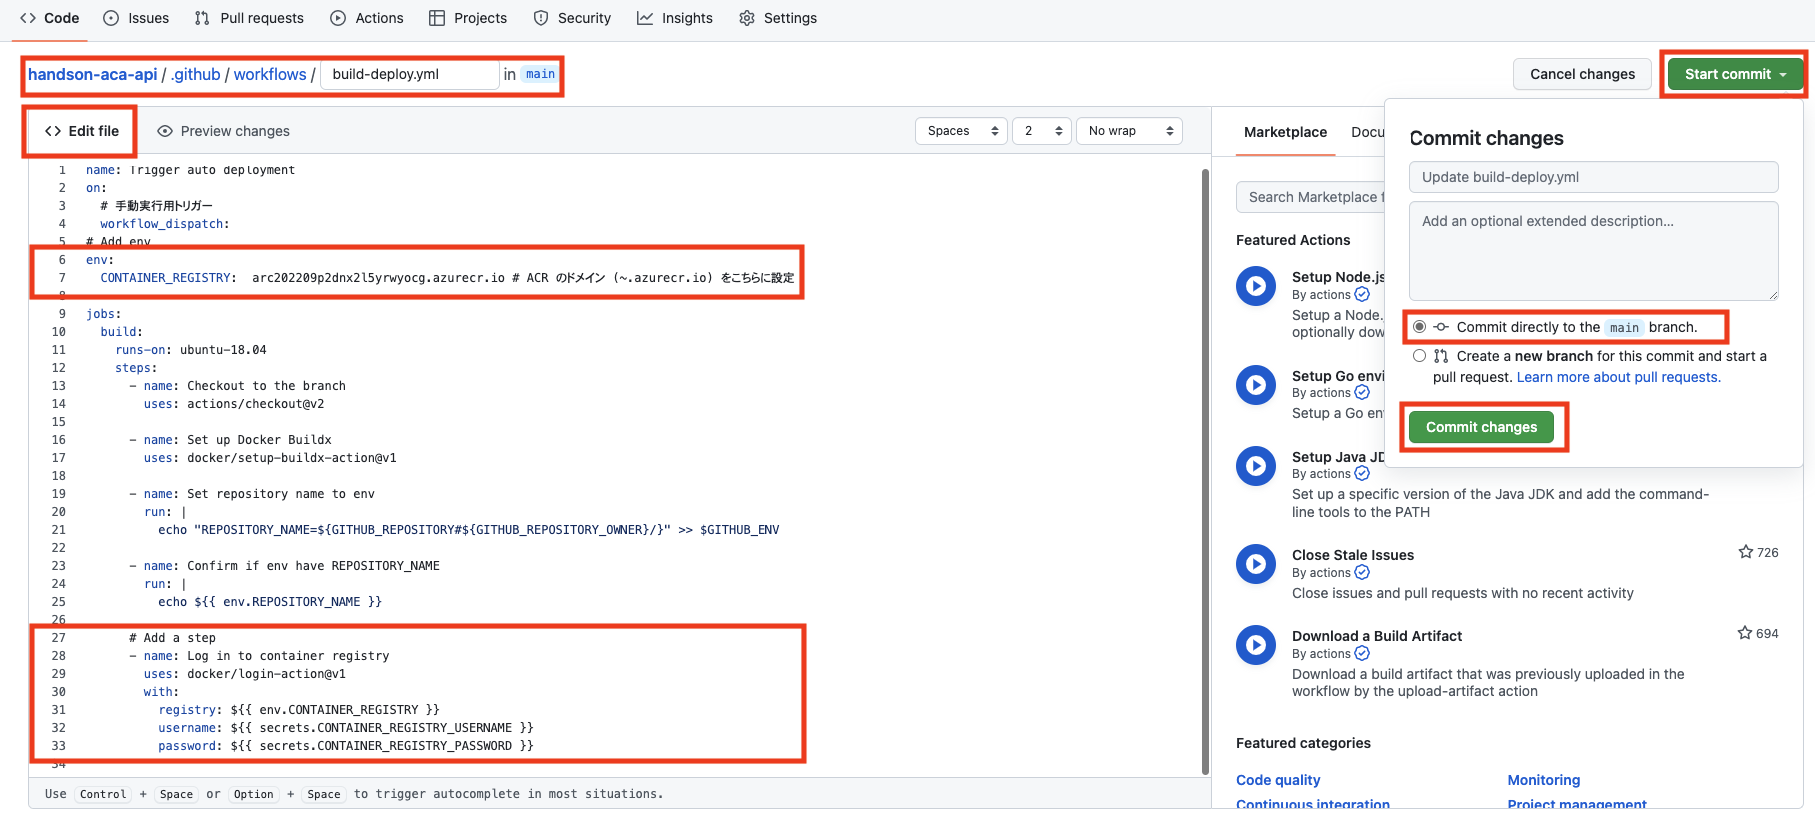Click the workflow_dispatch: line
The width and height of the screenshot is (1815, 819).
click(x=164, y=224)
